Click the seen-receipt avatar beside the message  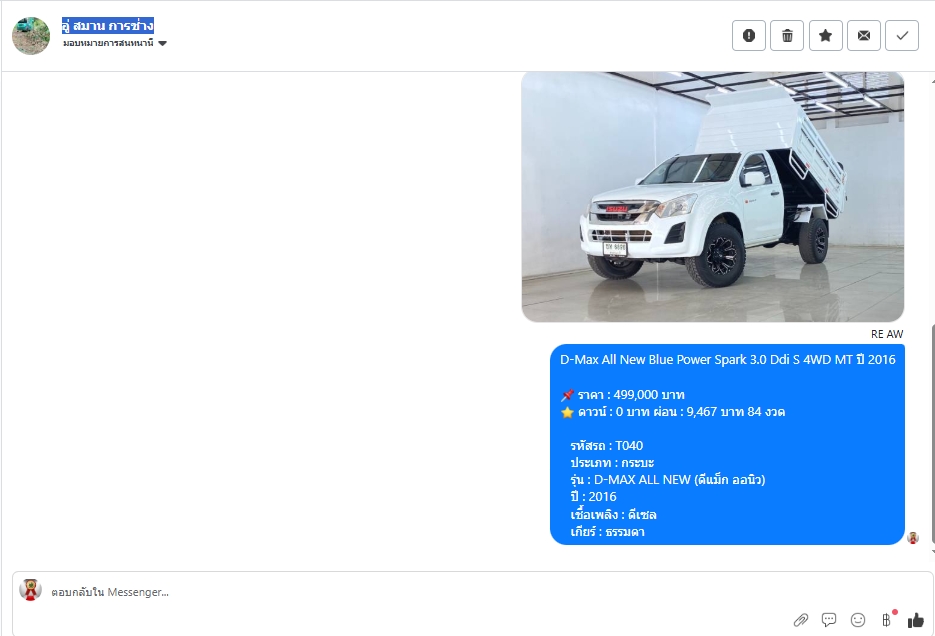coord(913,538)
